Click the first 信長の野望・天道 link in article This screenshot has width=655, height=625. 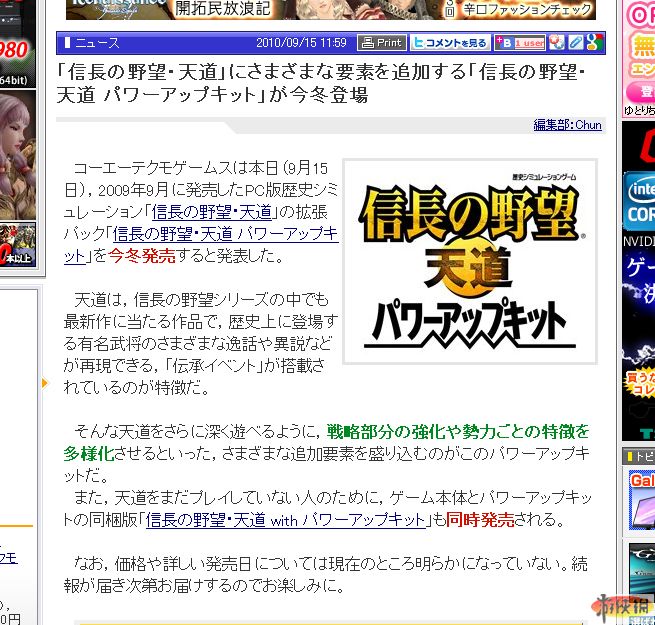click(x=211, y=211)
